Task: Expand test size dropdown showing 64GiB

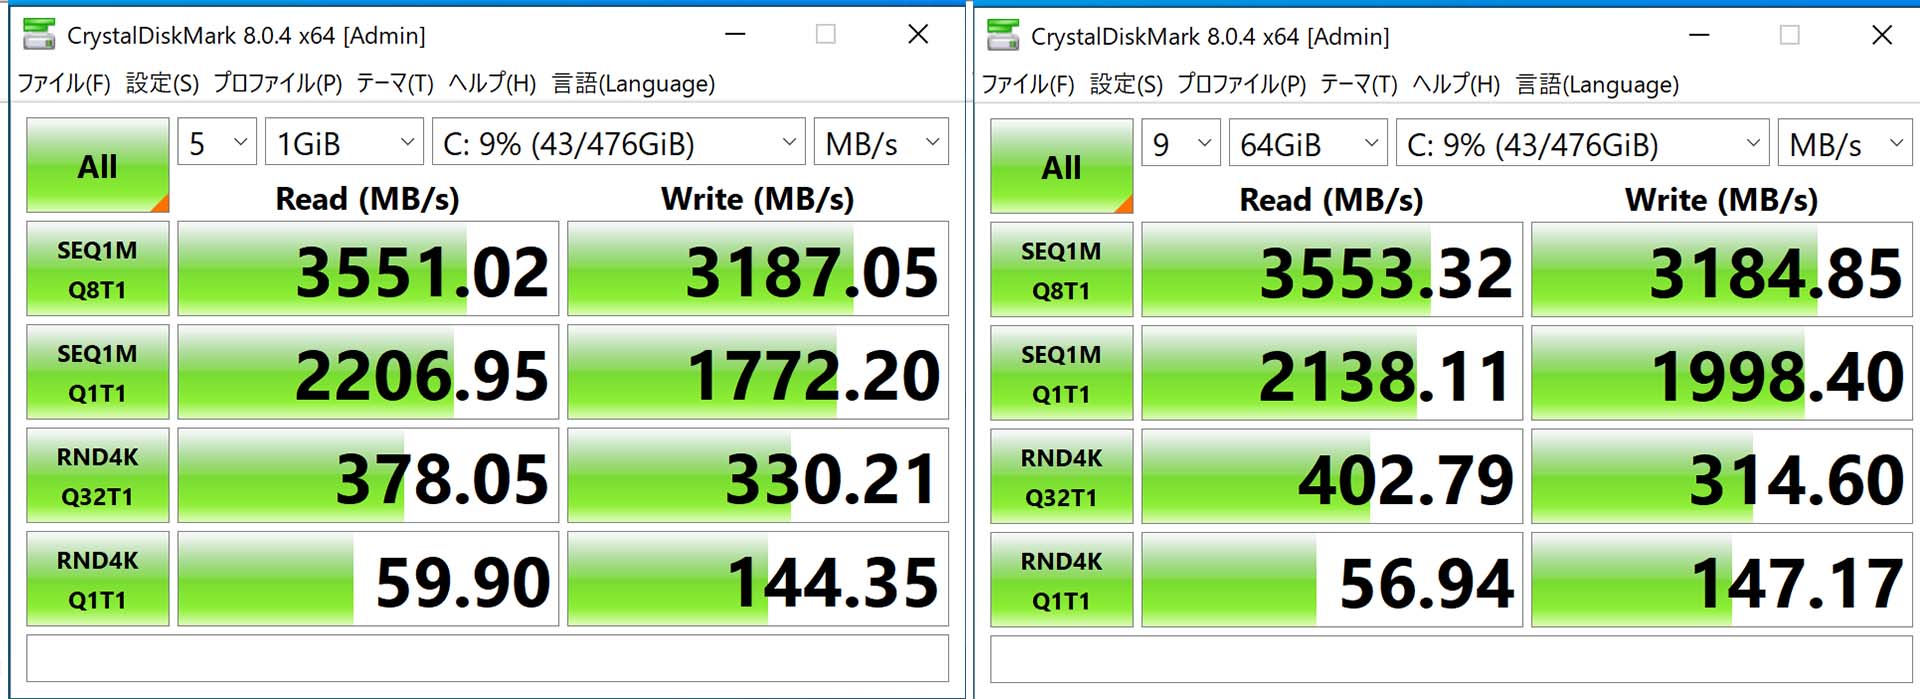Action: (x=1308, y=143)
